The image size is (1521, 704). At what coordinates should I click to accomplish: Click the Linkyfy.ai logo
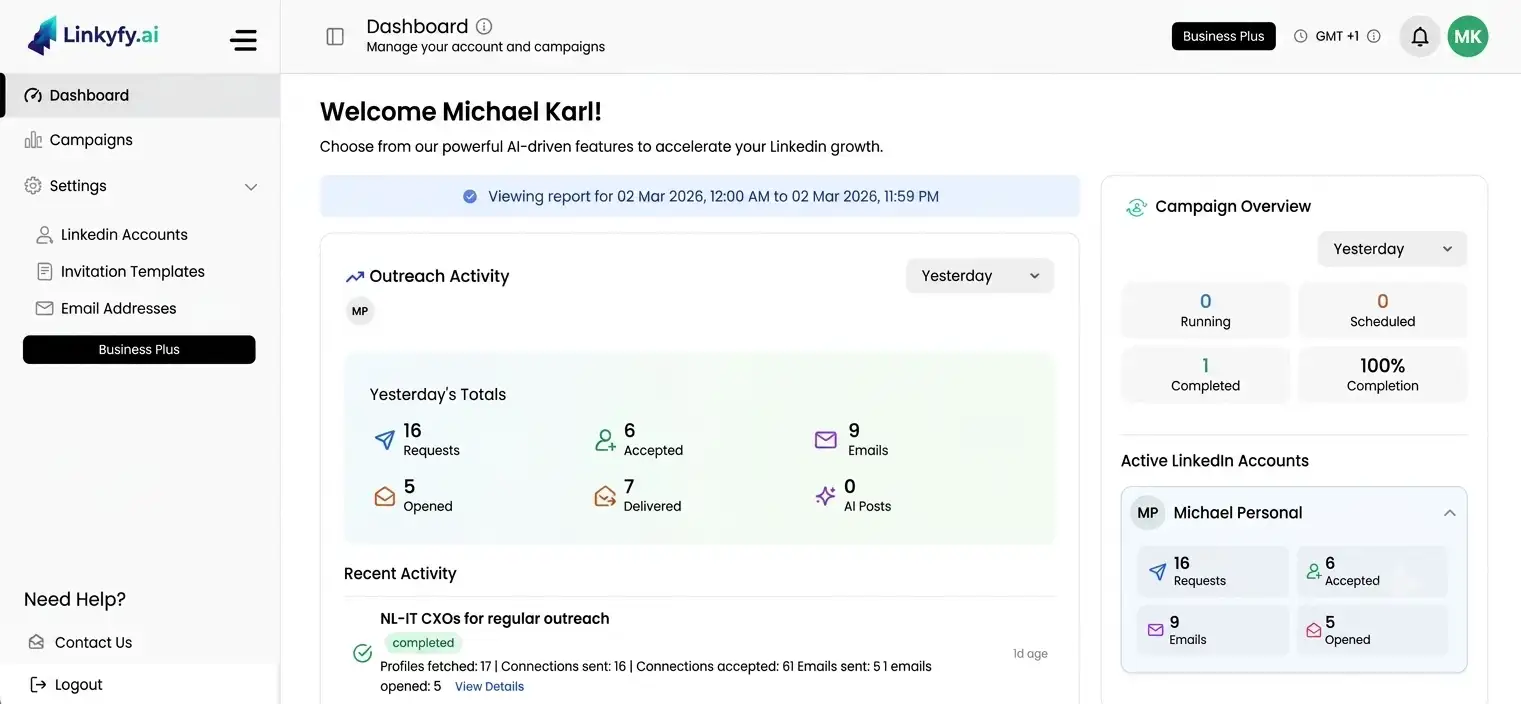pos(93,35)
